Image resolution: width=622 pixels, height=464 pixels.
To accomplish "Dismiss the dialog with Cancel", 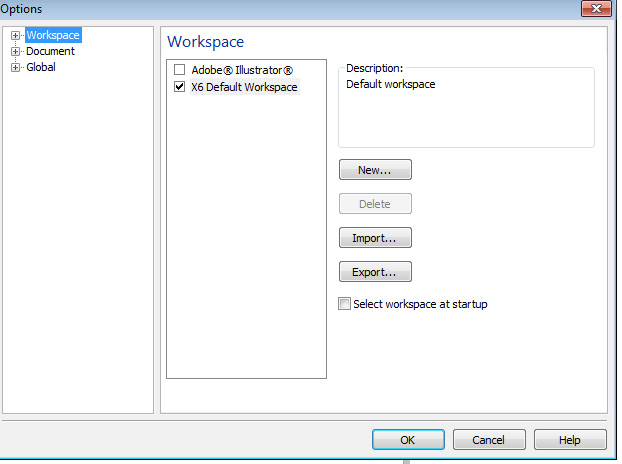I will tap(489, 440).
